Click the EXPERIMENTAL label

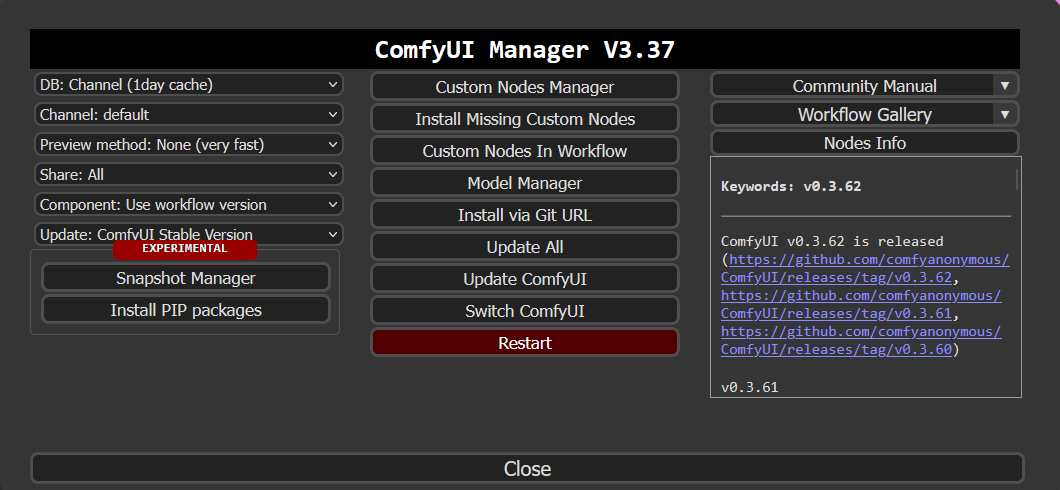point(185,249)
